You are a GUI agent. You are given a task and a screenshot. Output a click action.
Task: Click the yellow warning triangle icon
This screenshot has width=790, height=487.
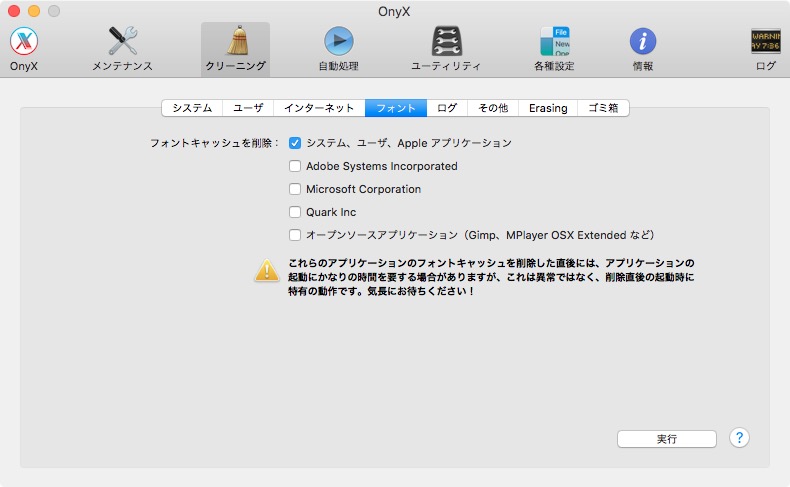click(267, 270)
